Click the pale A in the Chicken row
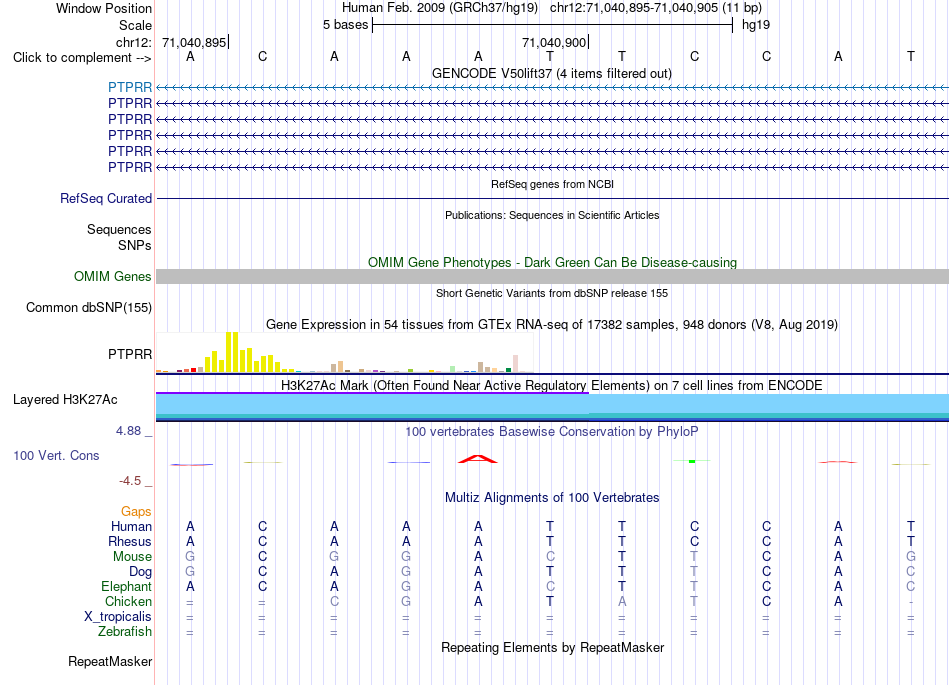 [x=622, y=601]
